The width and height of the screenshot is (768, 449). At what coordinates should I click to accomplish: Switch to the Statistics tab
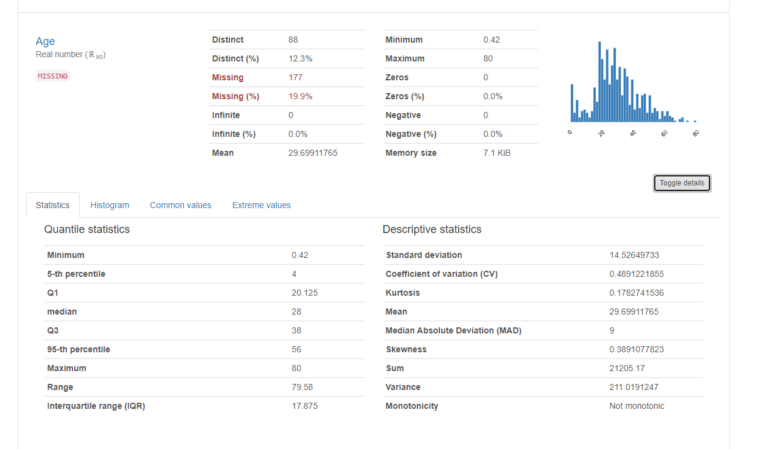[x=53, y=205]
